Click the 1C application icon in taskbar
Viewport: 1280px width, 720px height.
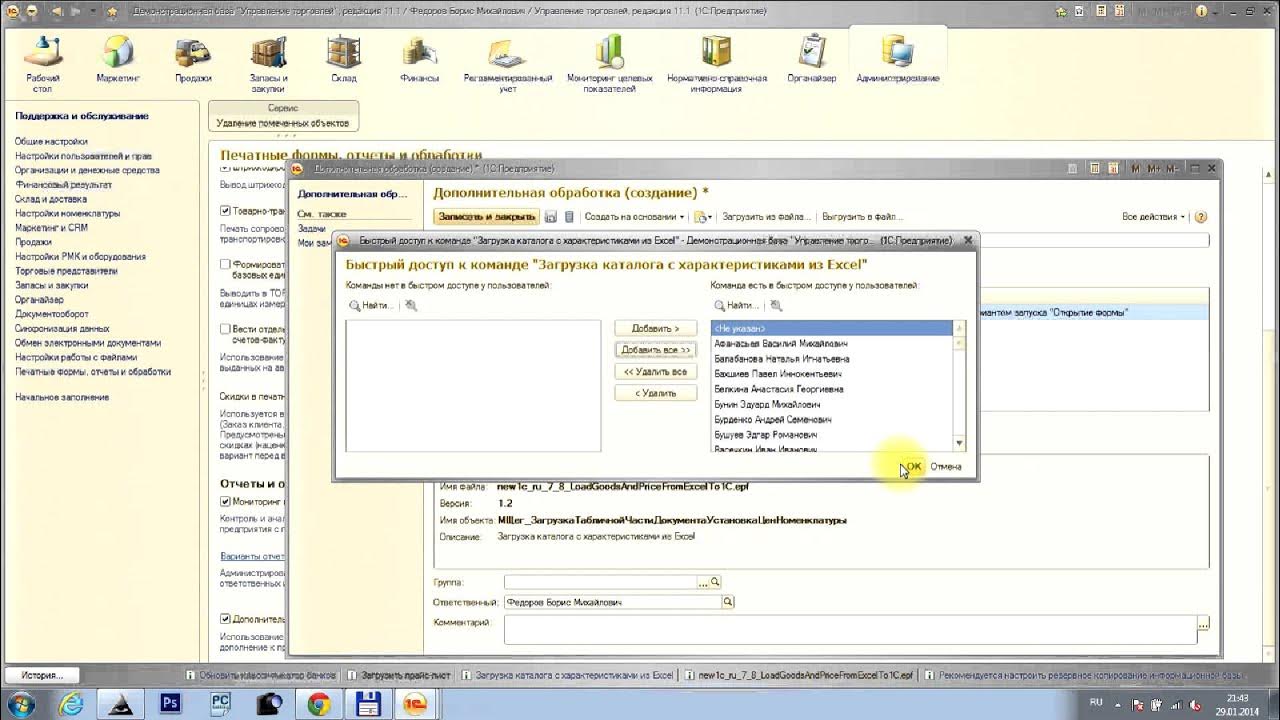pos(417,704)
